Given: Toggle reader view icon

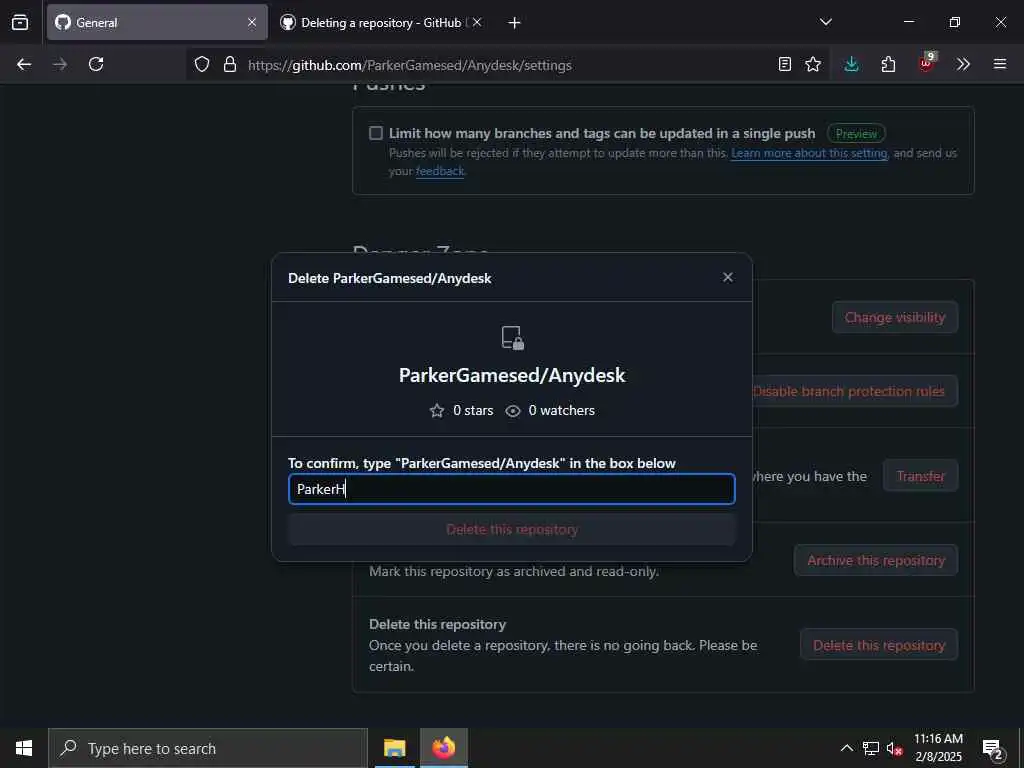Looking at the screenshot, I should coord(785,64).
